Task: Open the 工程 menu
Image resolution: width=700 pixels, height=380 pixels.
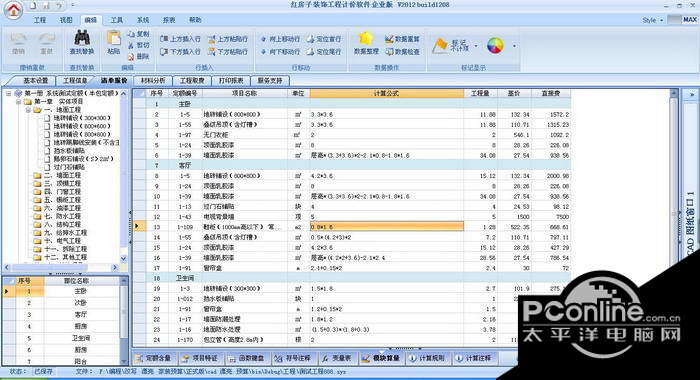Action: (x=40, y=20)
